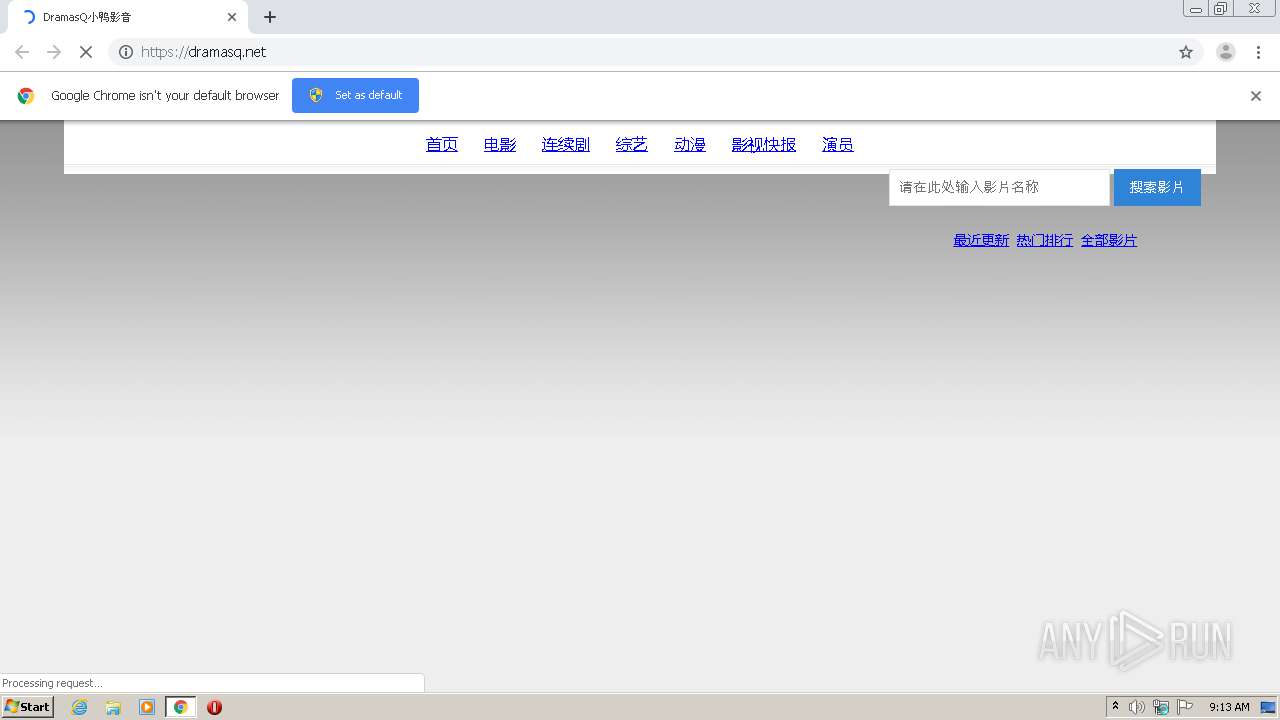Open the 全部影片 link
The image size is (1280, 720).
click(1109, 240)
